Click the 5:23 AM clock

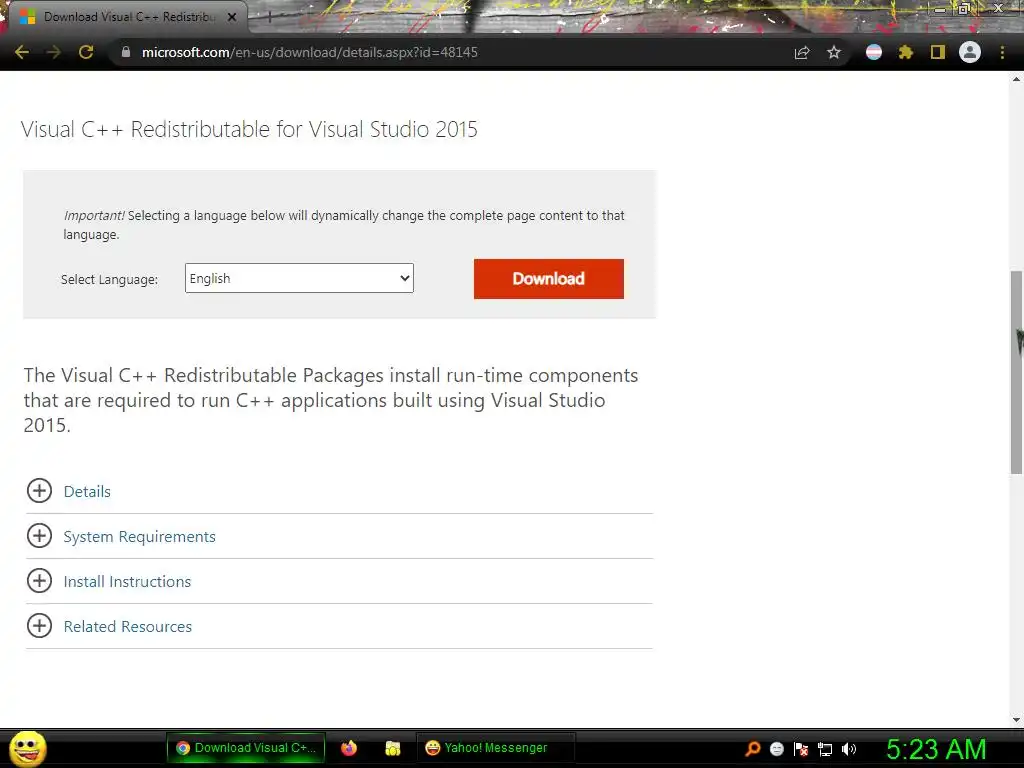click(x=936, y=749)
